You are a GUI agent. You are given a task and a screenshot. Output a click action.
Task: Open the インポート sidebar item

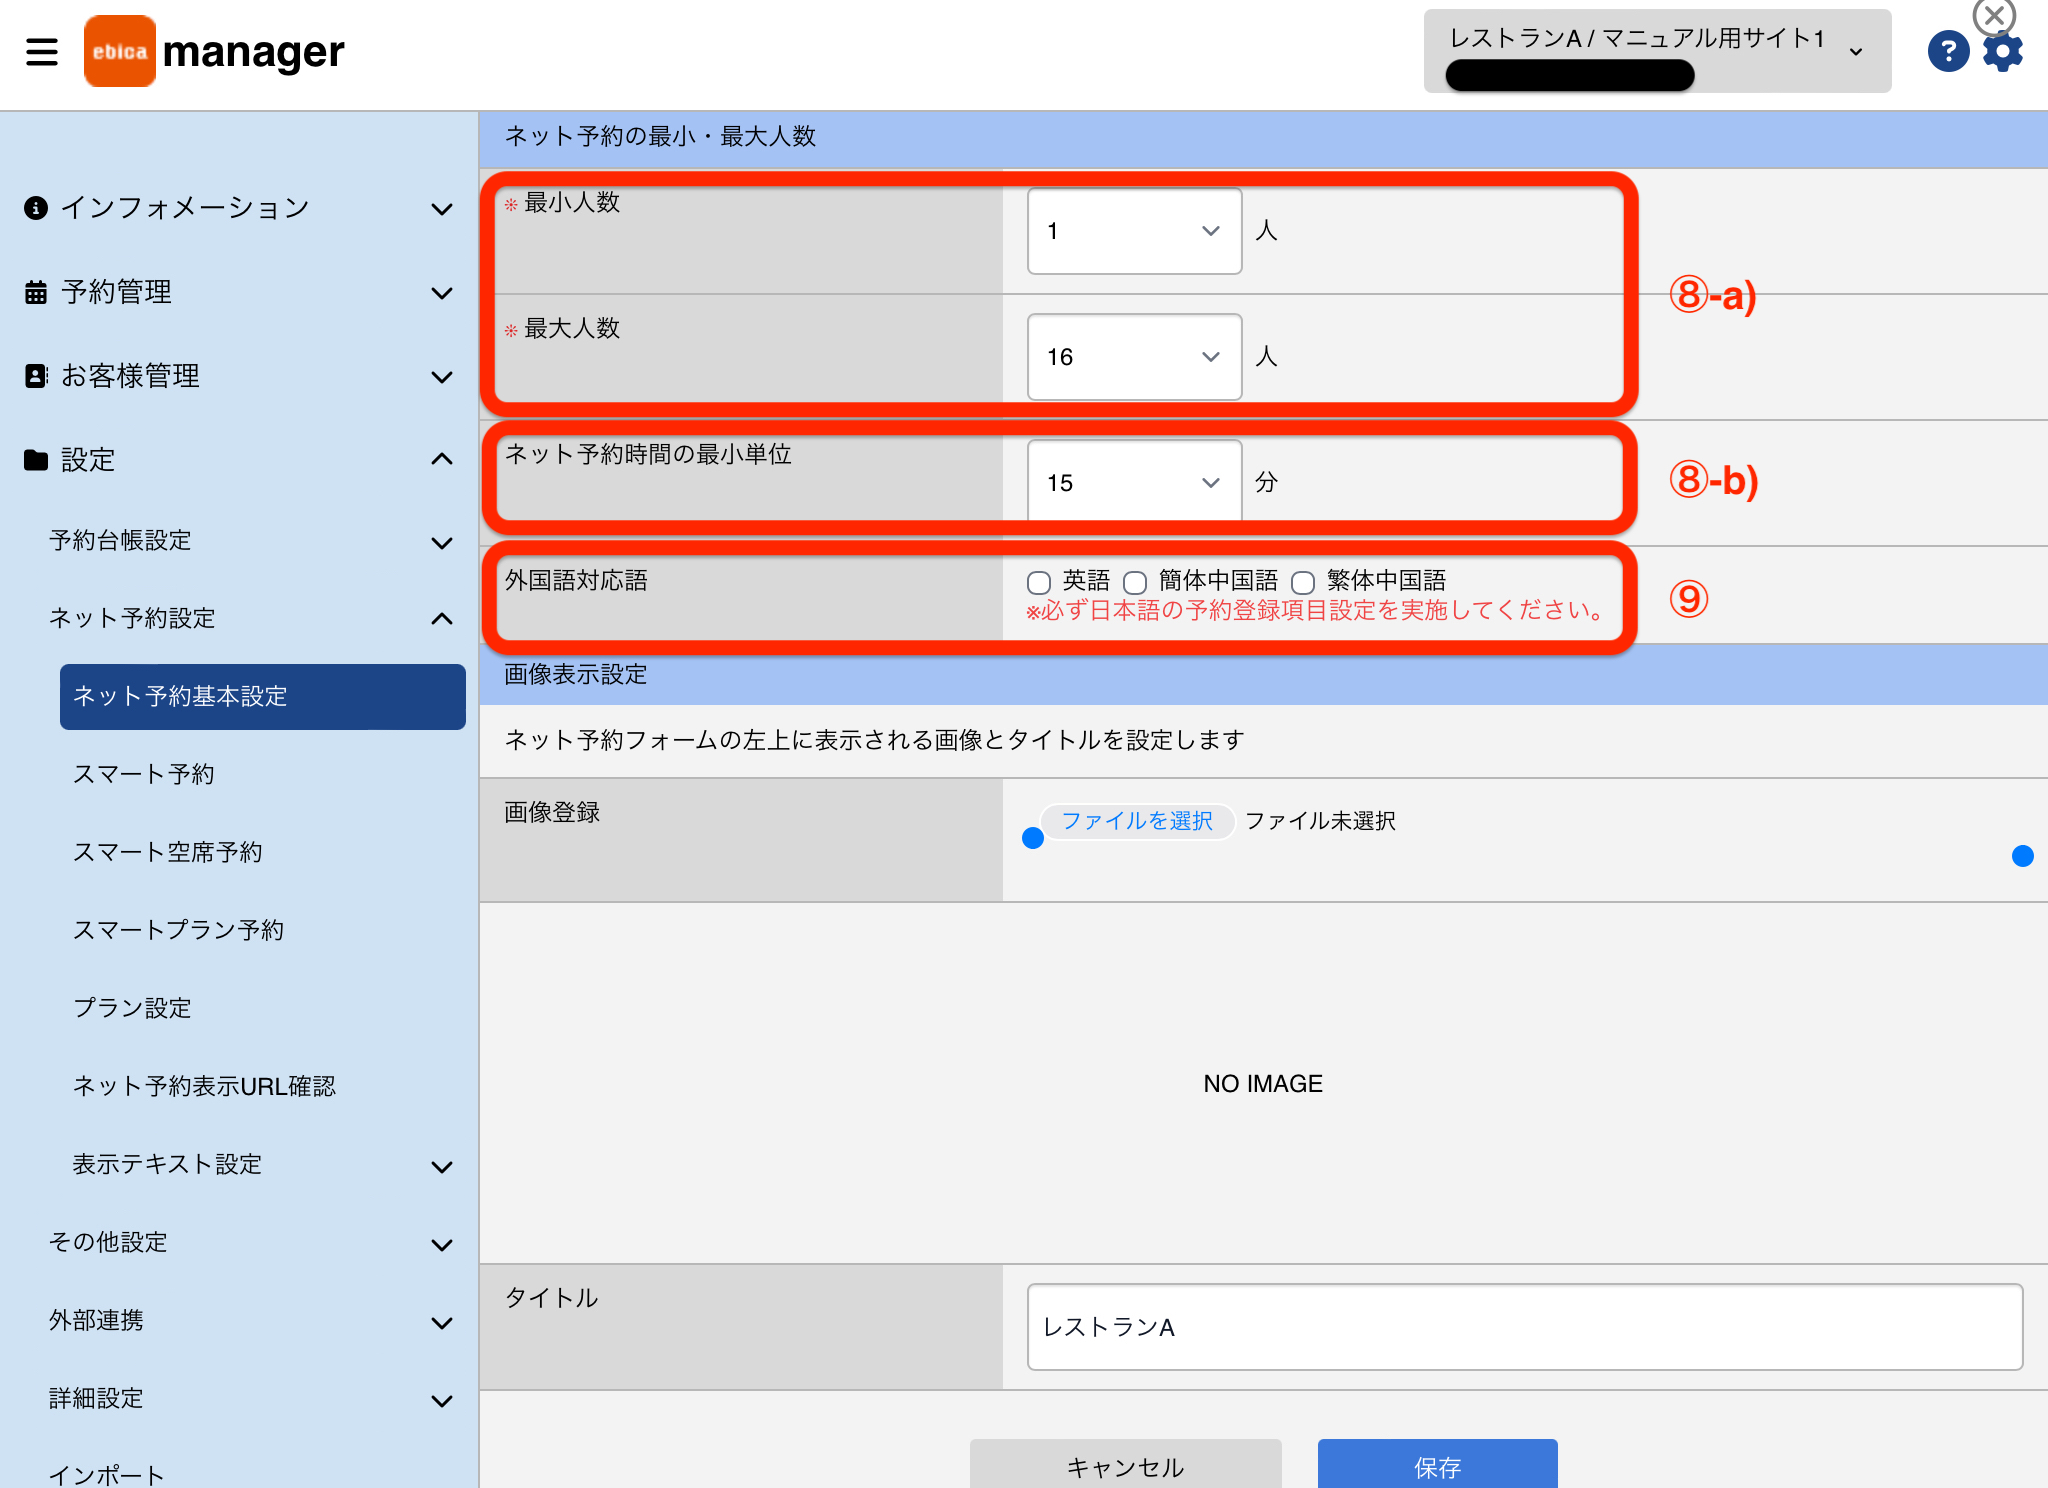click(x=107, y=1474)
